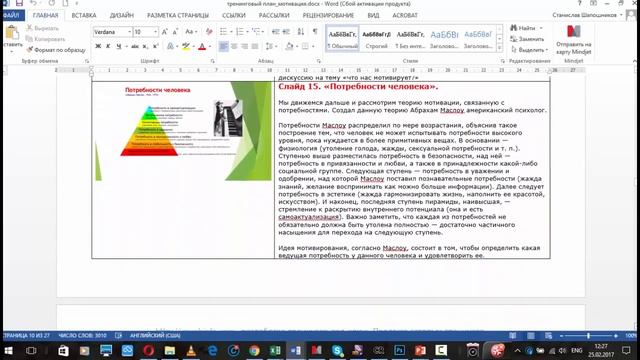Open the font color dropdown arrow
This screenshot has height=360, width=640.
point(210,47)
